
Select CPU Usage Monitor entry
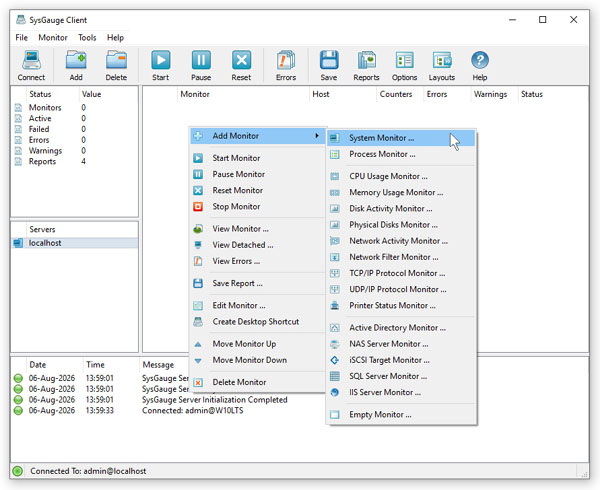401,176
